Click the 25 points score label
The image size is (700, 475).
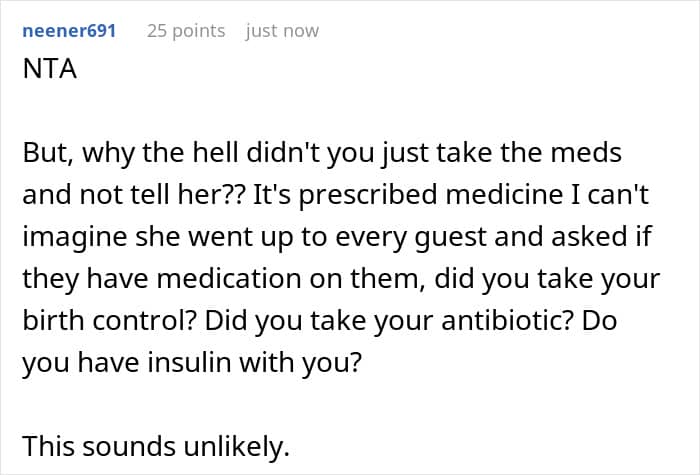pyautogui.click(x=186, y=31)
